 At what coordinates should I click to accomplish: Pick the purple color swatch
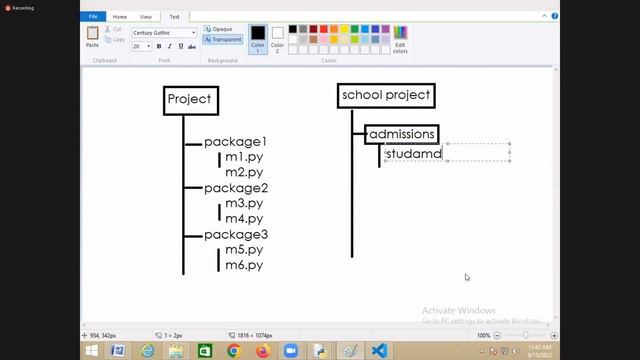pyautogui.click(x=386, y=29)
